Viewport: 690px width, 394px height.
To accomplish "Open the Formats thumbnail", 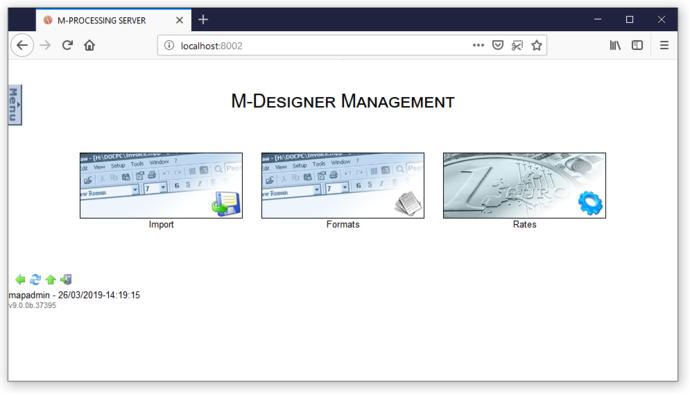I will tap(343, 185).
